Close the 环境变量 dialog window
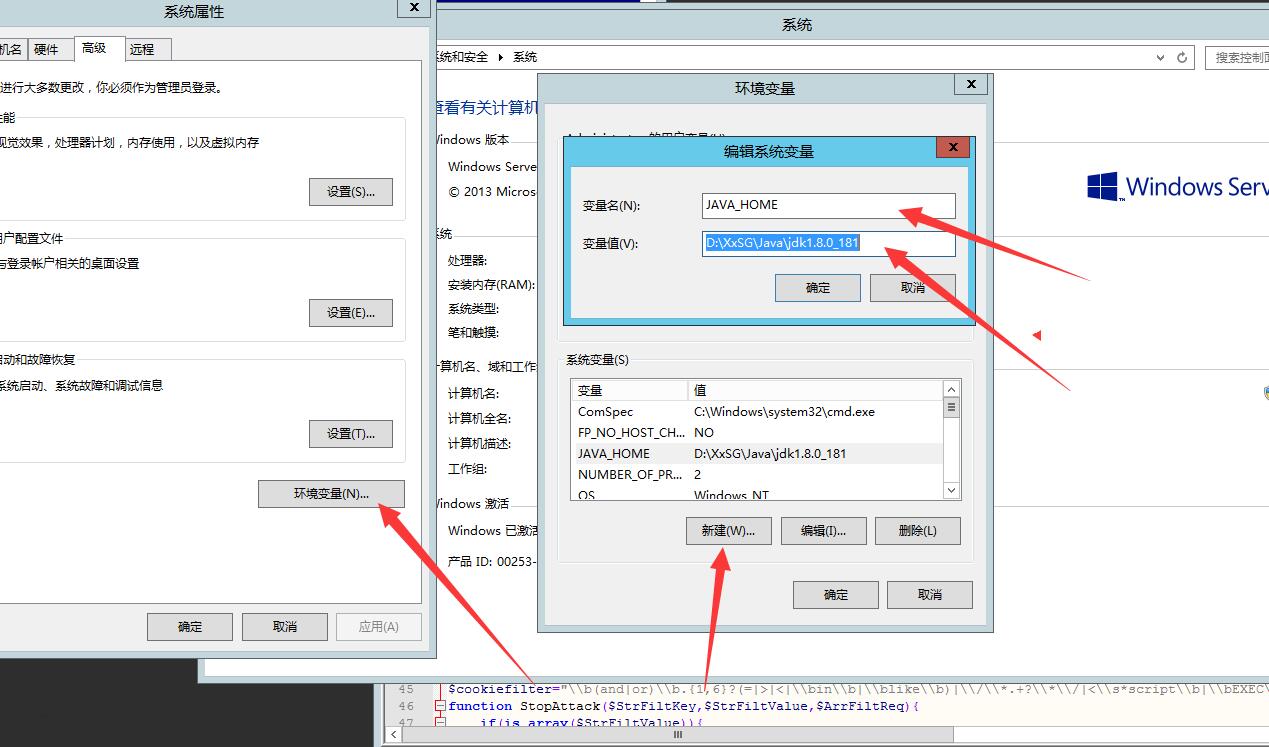Screen dimensions: 1269x747 tap(970, 84)
